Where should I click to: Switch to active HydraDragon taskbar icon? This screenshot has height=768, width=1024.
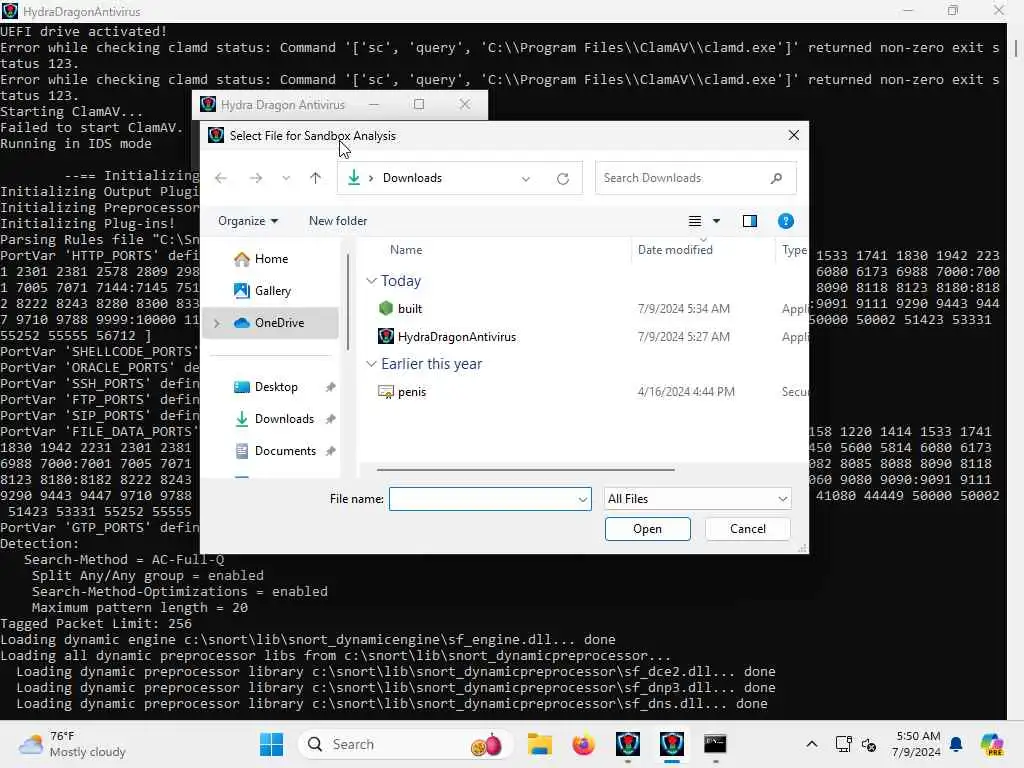(671, 744)
